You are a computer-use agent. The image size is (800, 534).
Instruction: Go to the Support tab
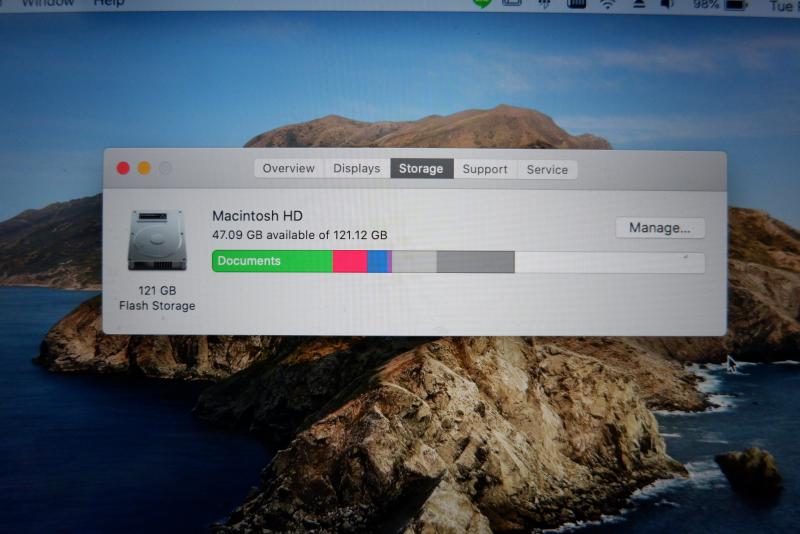pyautogui.click(x=485, y=169)
